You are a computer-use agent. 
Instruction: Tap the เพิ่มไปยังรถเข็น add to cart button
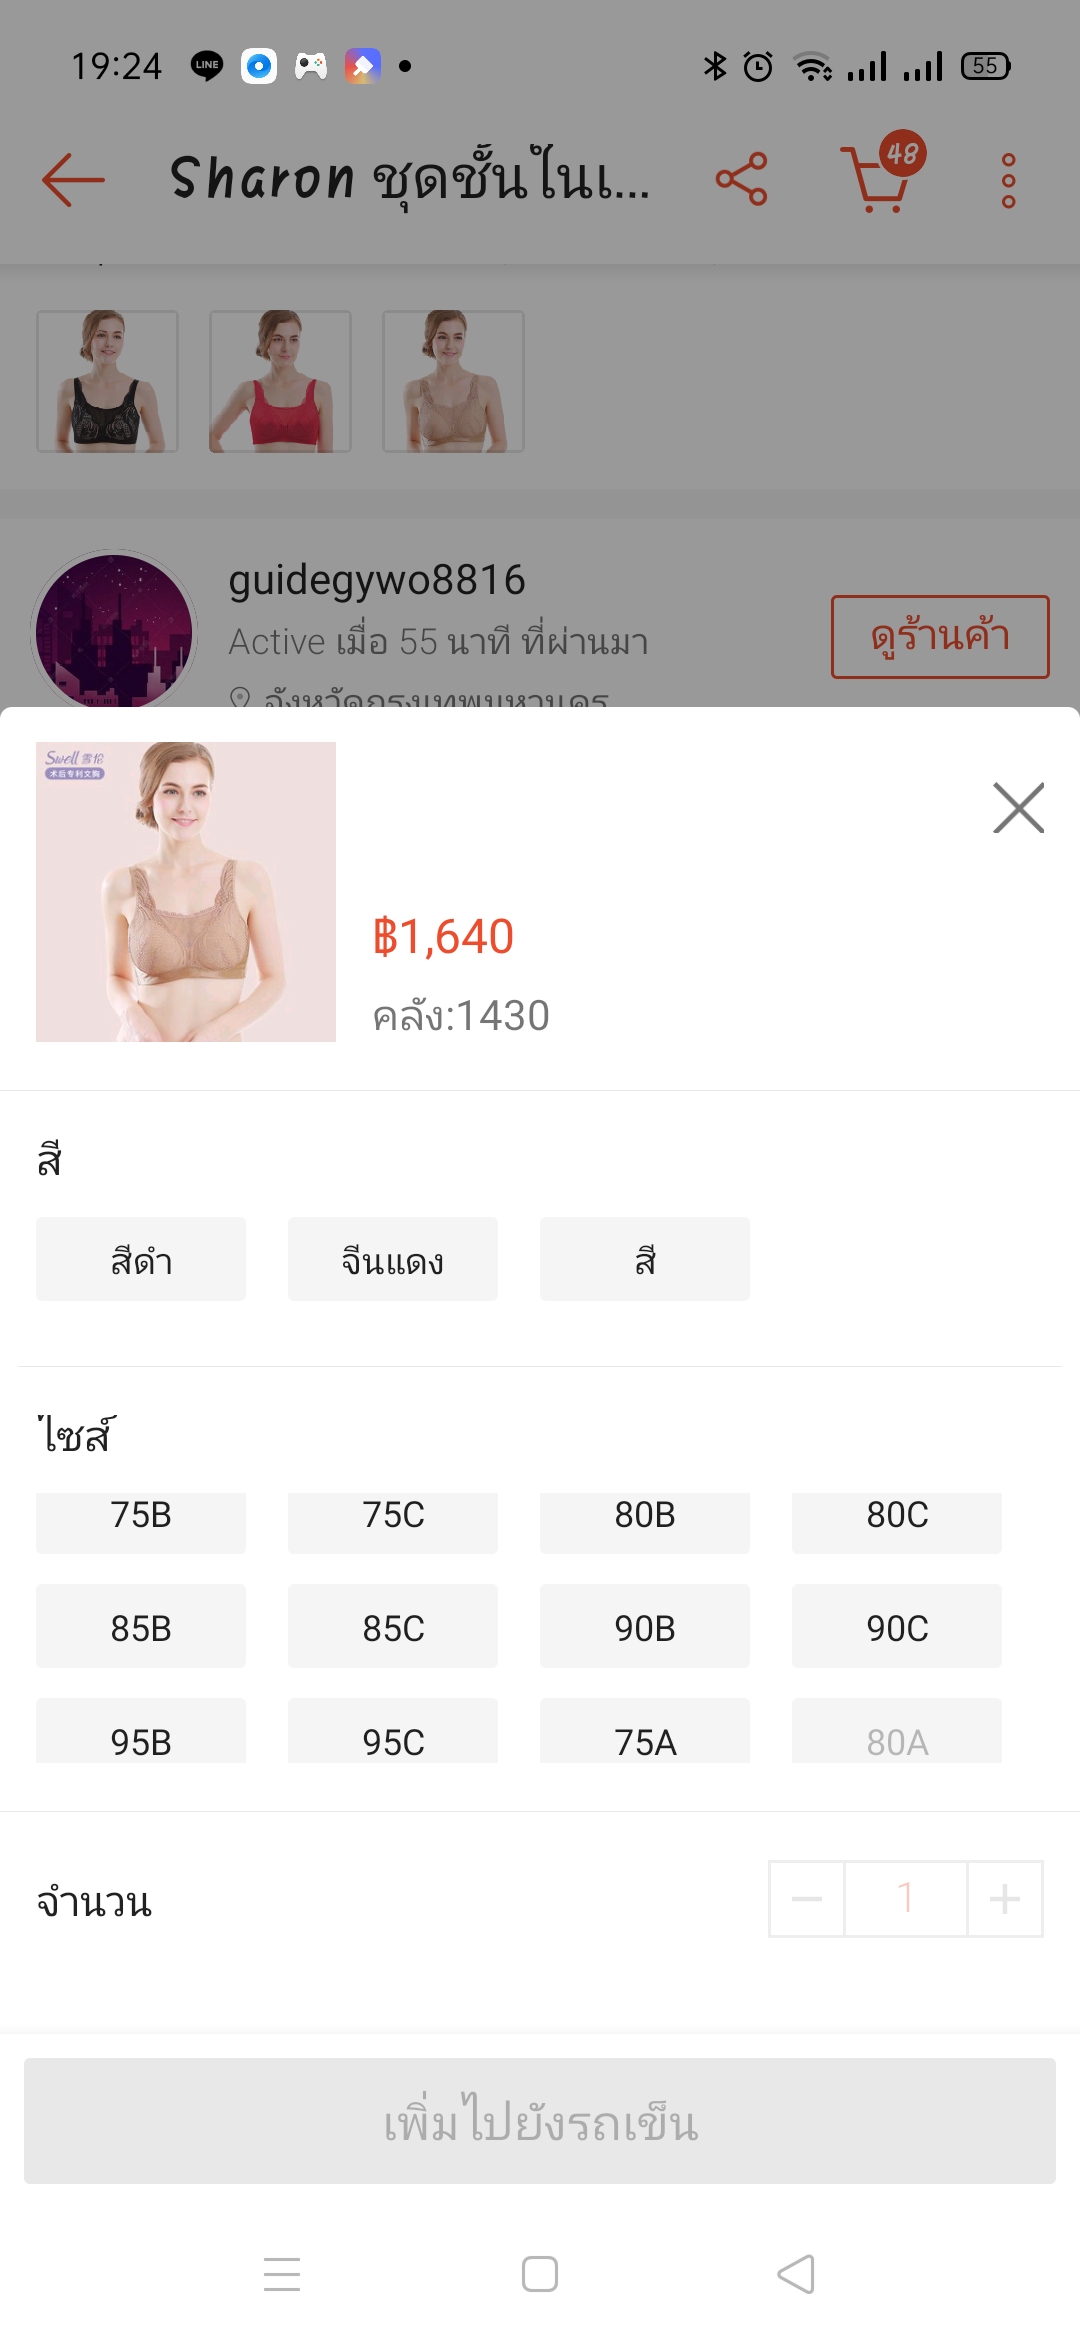click(540, 2121)
